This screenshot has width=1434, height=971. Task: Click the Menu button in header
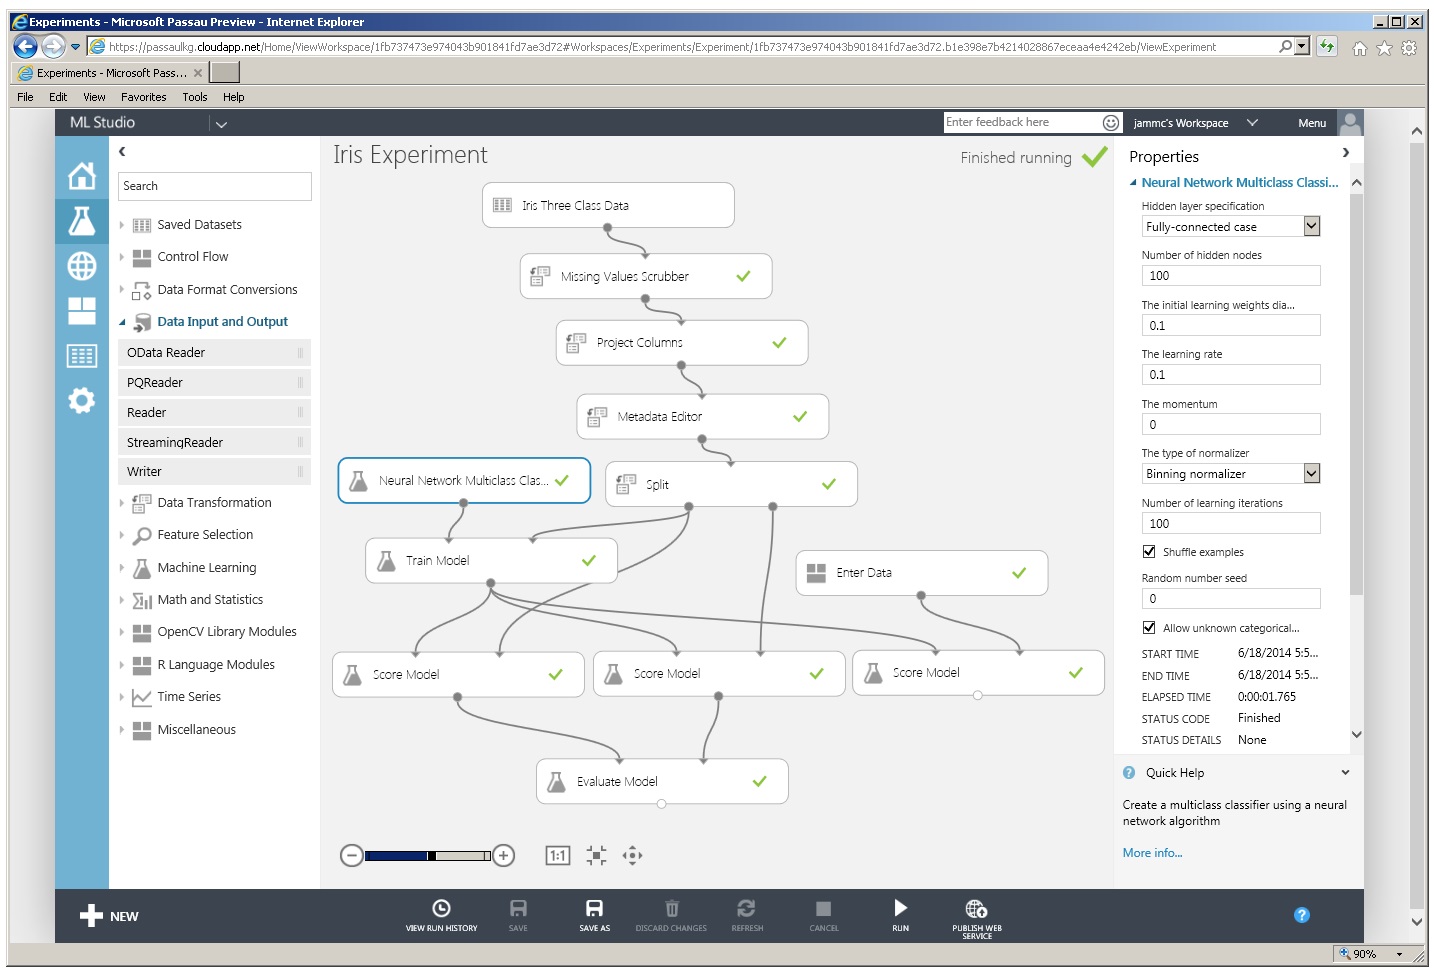point(1312,123)
